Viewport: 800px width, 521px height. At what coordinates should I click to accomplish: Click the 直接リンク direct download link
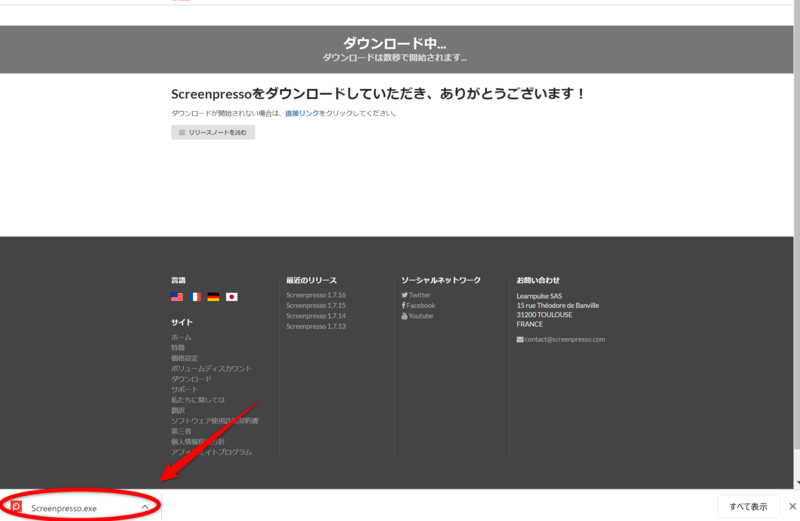pos(302,113)
